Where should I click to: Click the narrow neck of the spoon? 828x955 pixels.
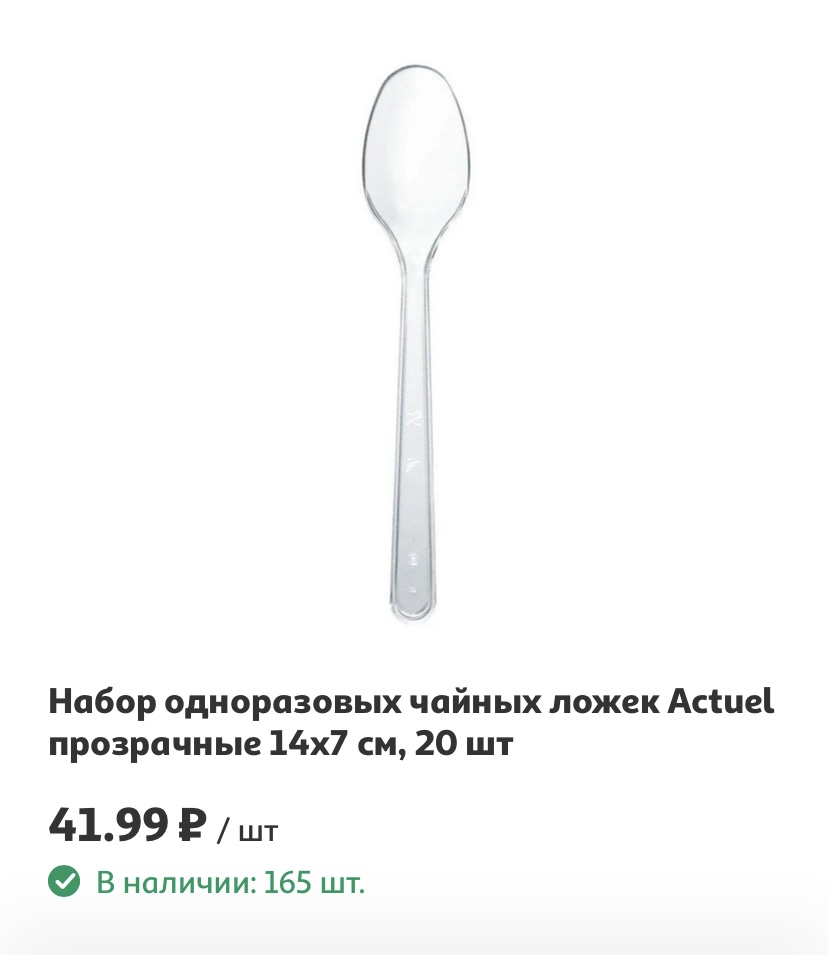415,256
